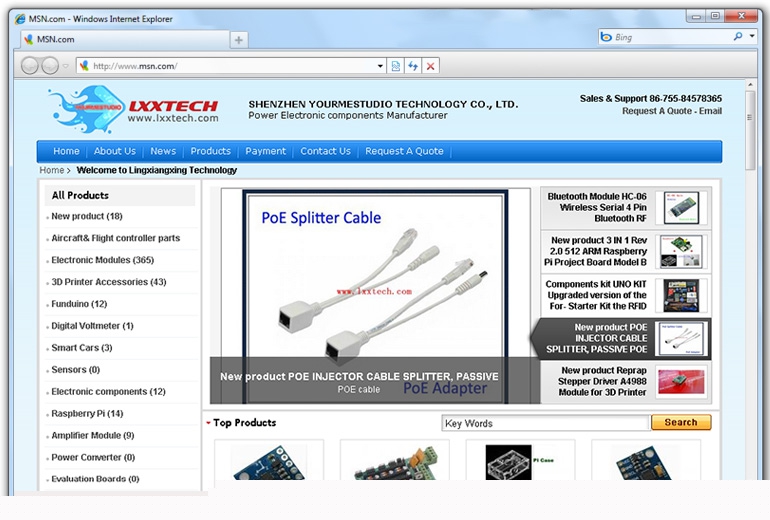Click the MSN favicon in the address bar
The width and height of the screenshot is (770, 520).
(84, 66)
